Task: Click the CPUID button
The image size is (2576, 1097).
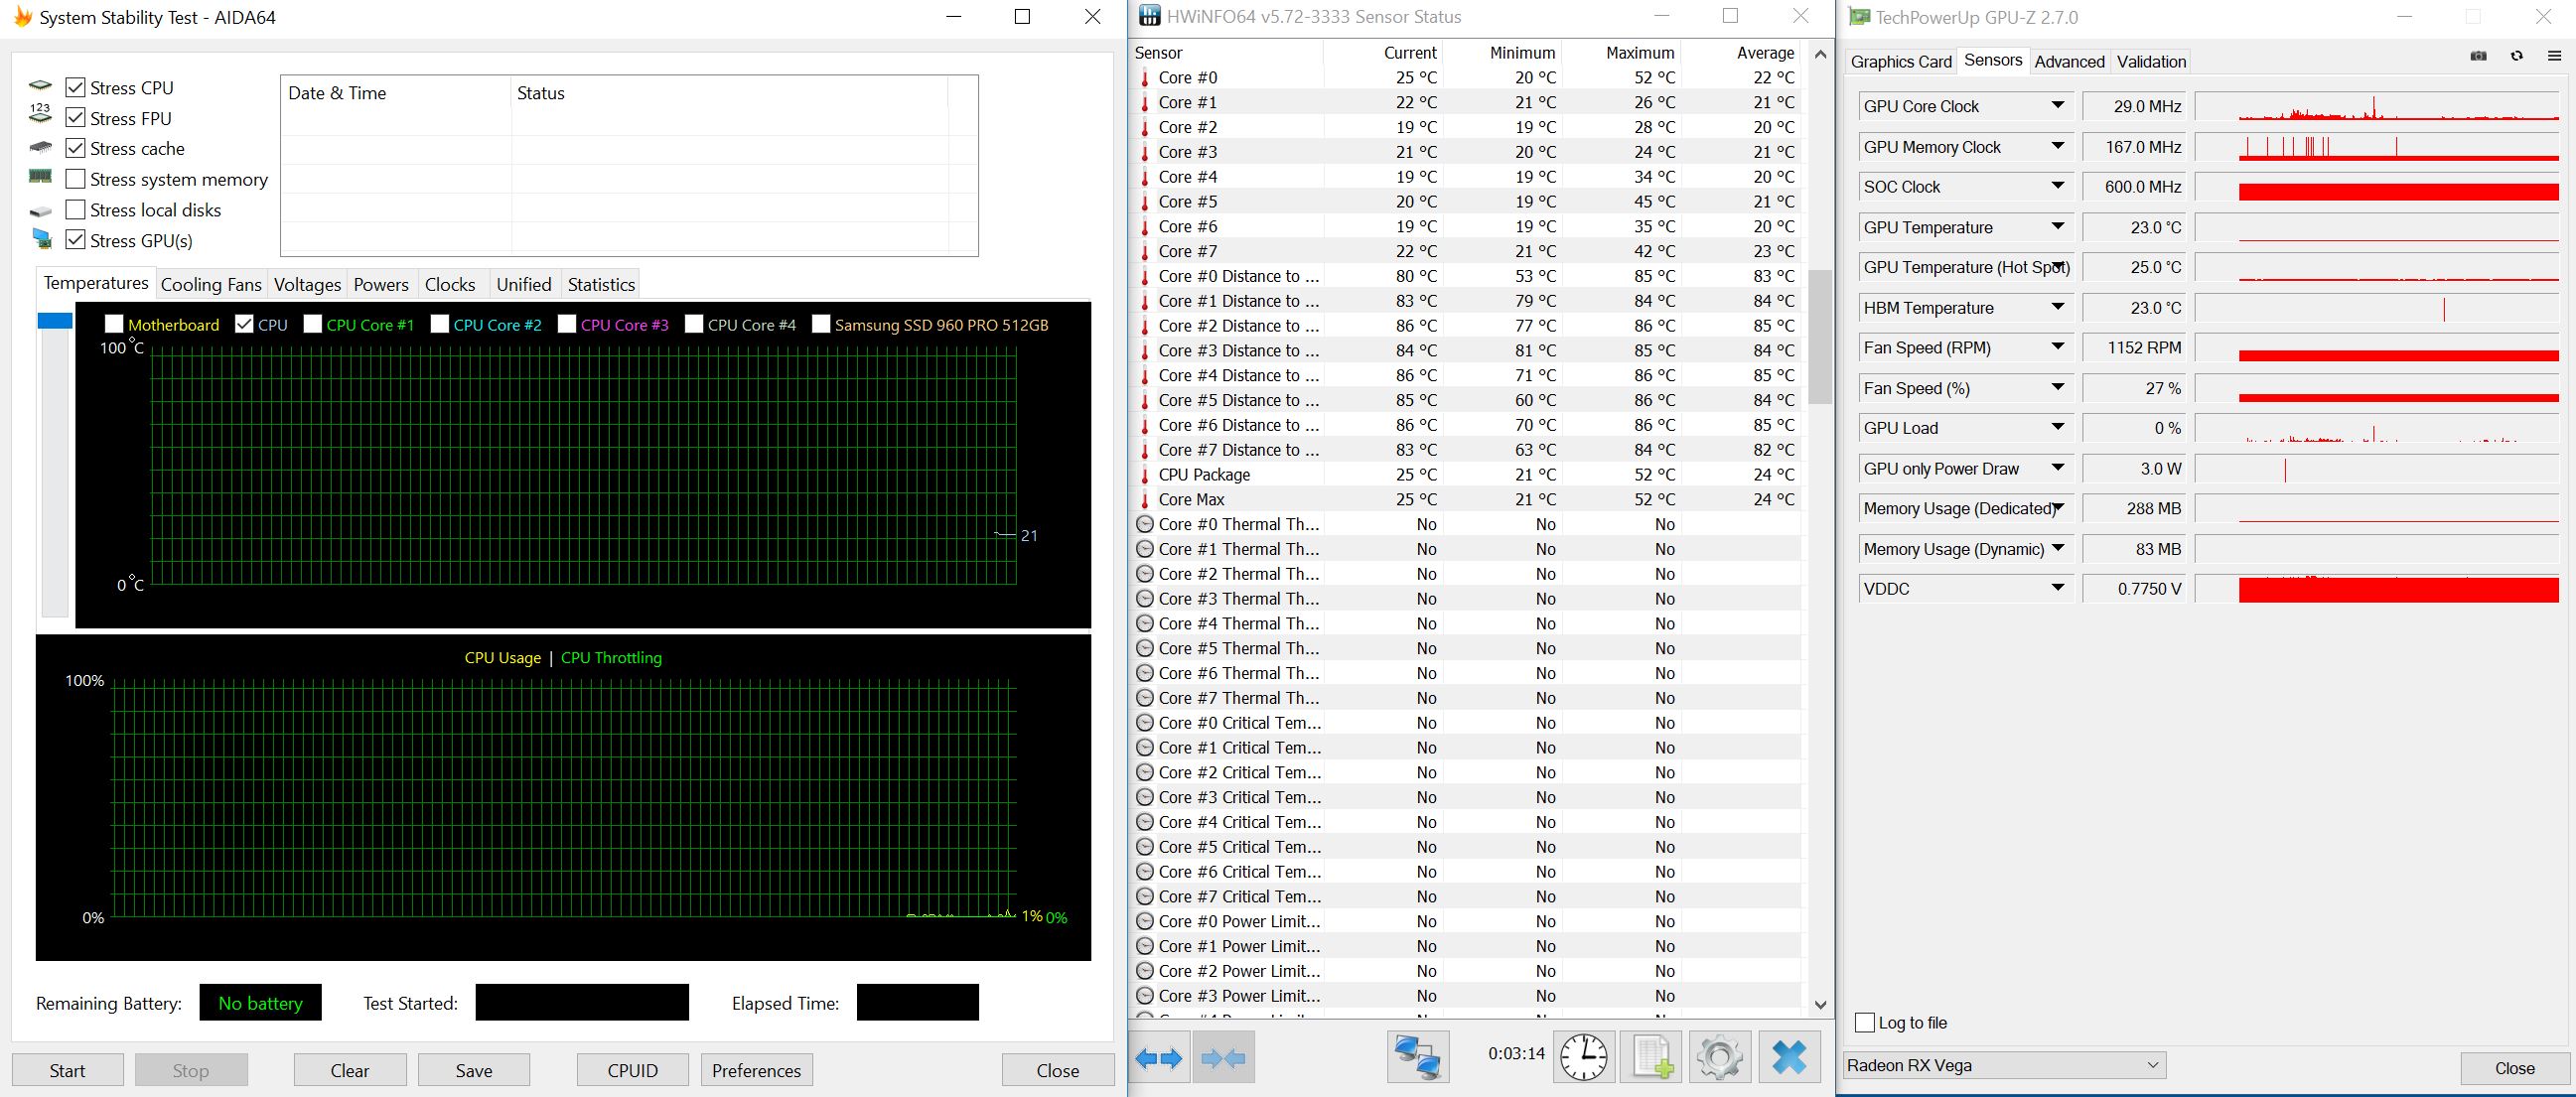Action: click(632, 1070)
